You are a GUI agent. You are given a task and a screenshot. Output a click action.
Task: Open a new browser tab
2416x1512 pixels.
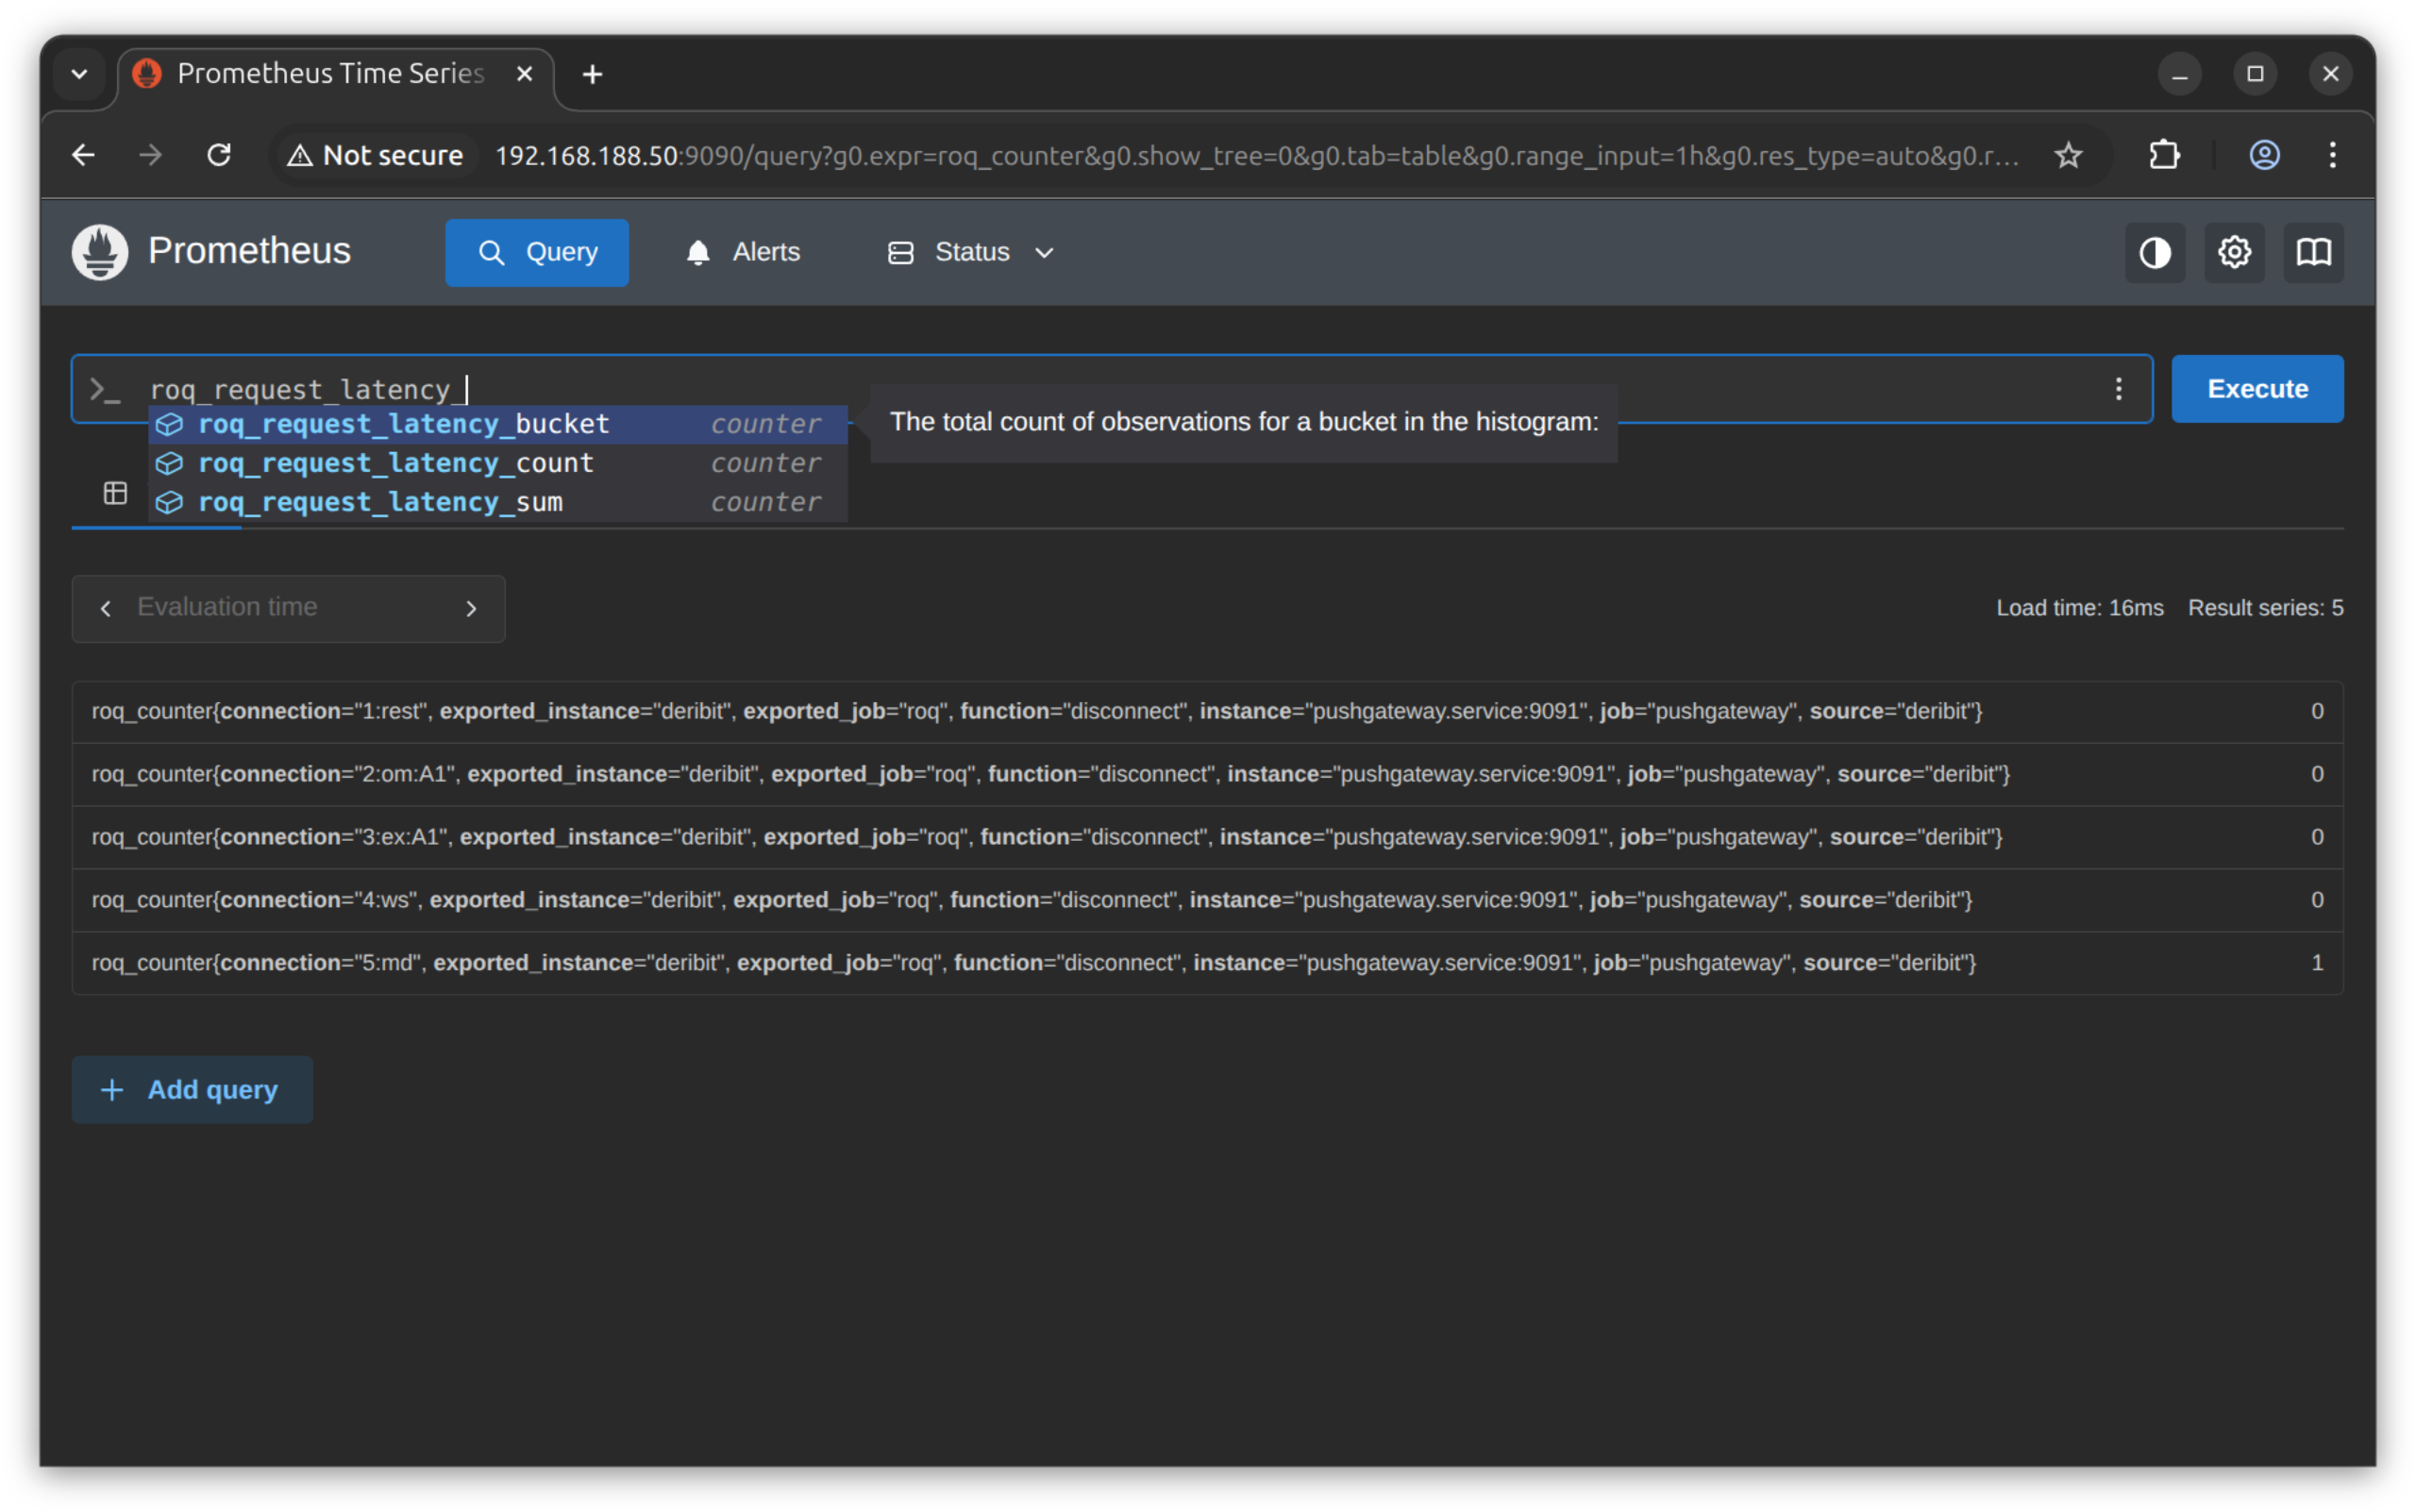pos(592,74)
